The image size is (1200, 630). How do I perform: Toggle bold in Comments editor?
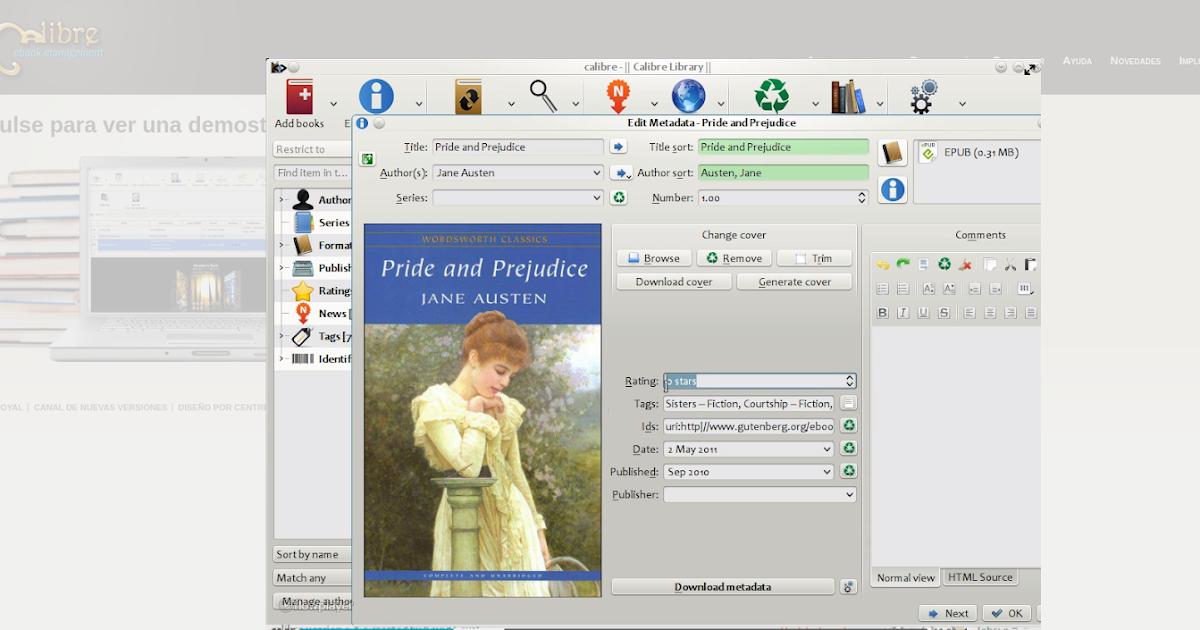point(883,313)
